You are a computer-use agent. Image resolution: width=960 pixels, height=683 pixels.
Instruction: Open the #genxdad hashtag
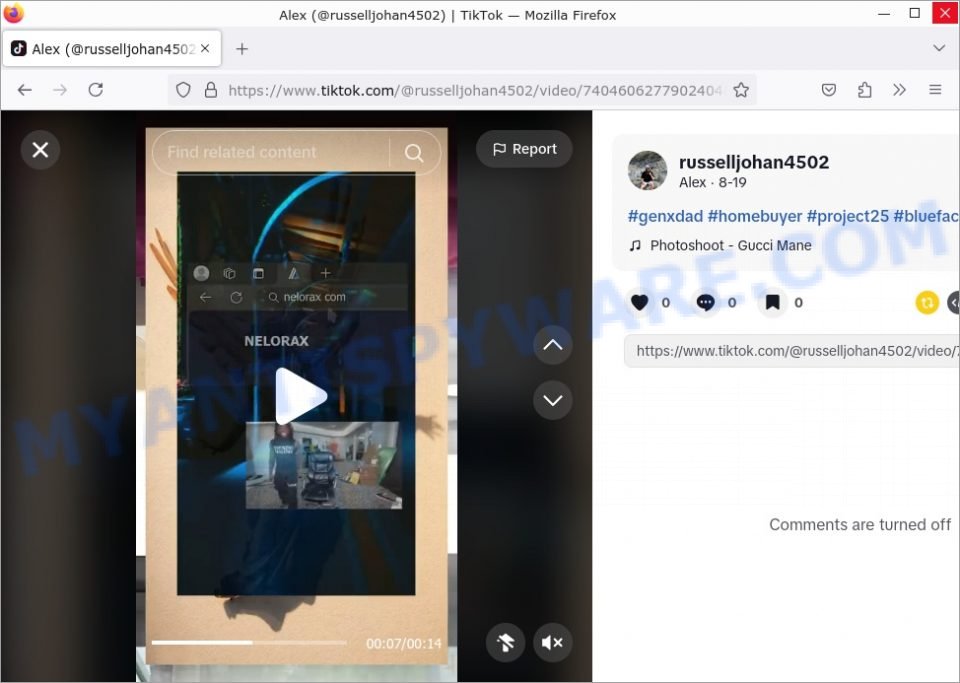[x=665, y=216]
